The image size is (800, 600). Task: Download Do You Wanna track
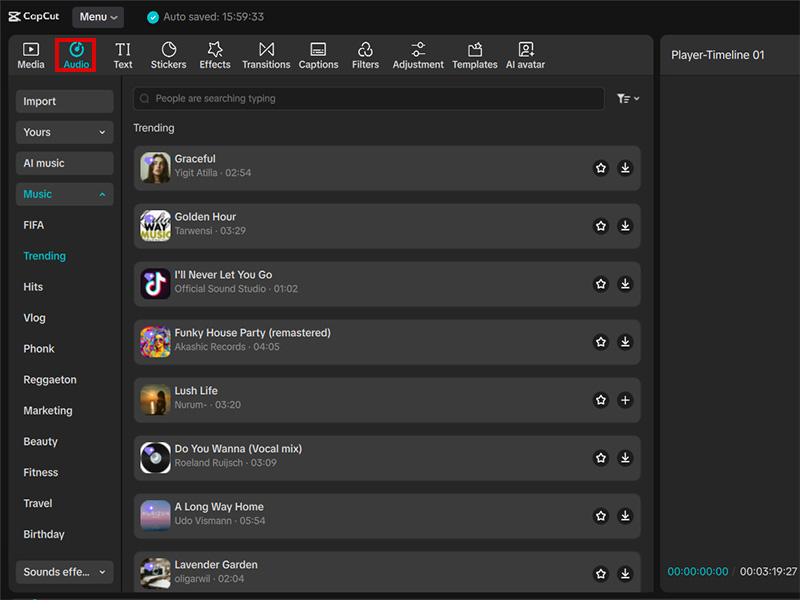point(625,458)
